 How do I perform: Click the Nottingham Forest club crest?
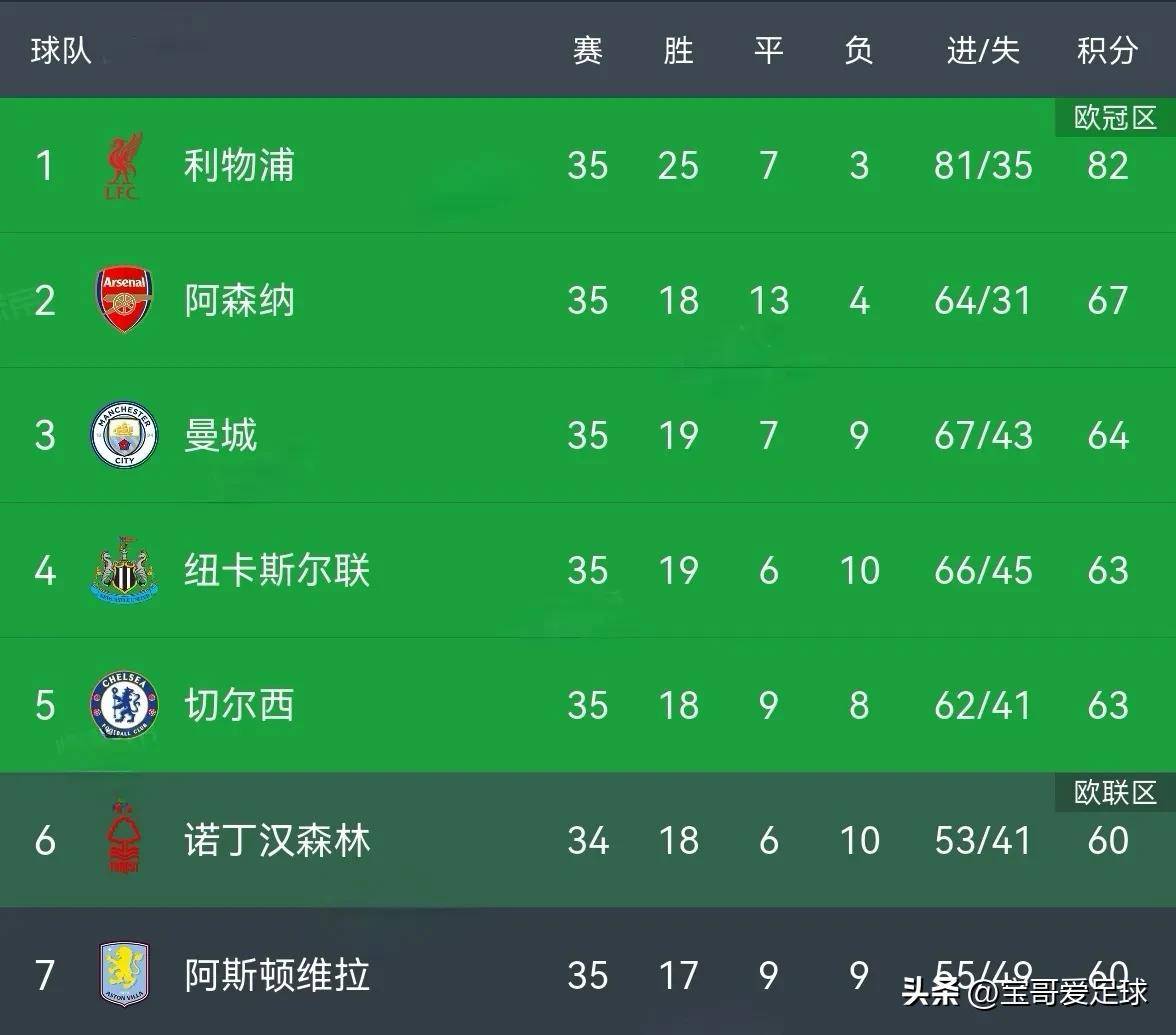[124, 838]
